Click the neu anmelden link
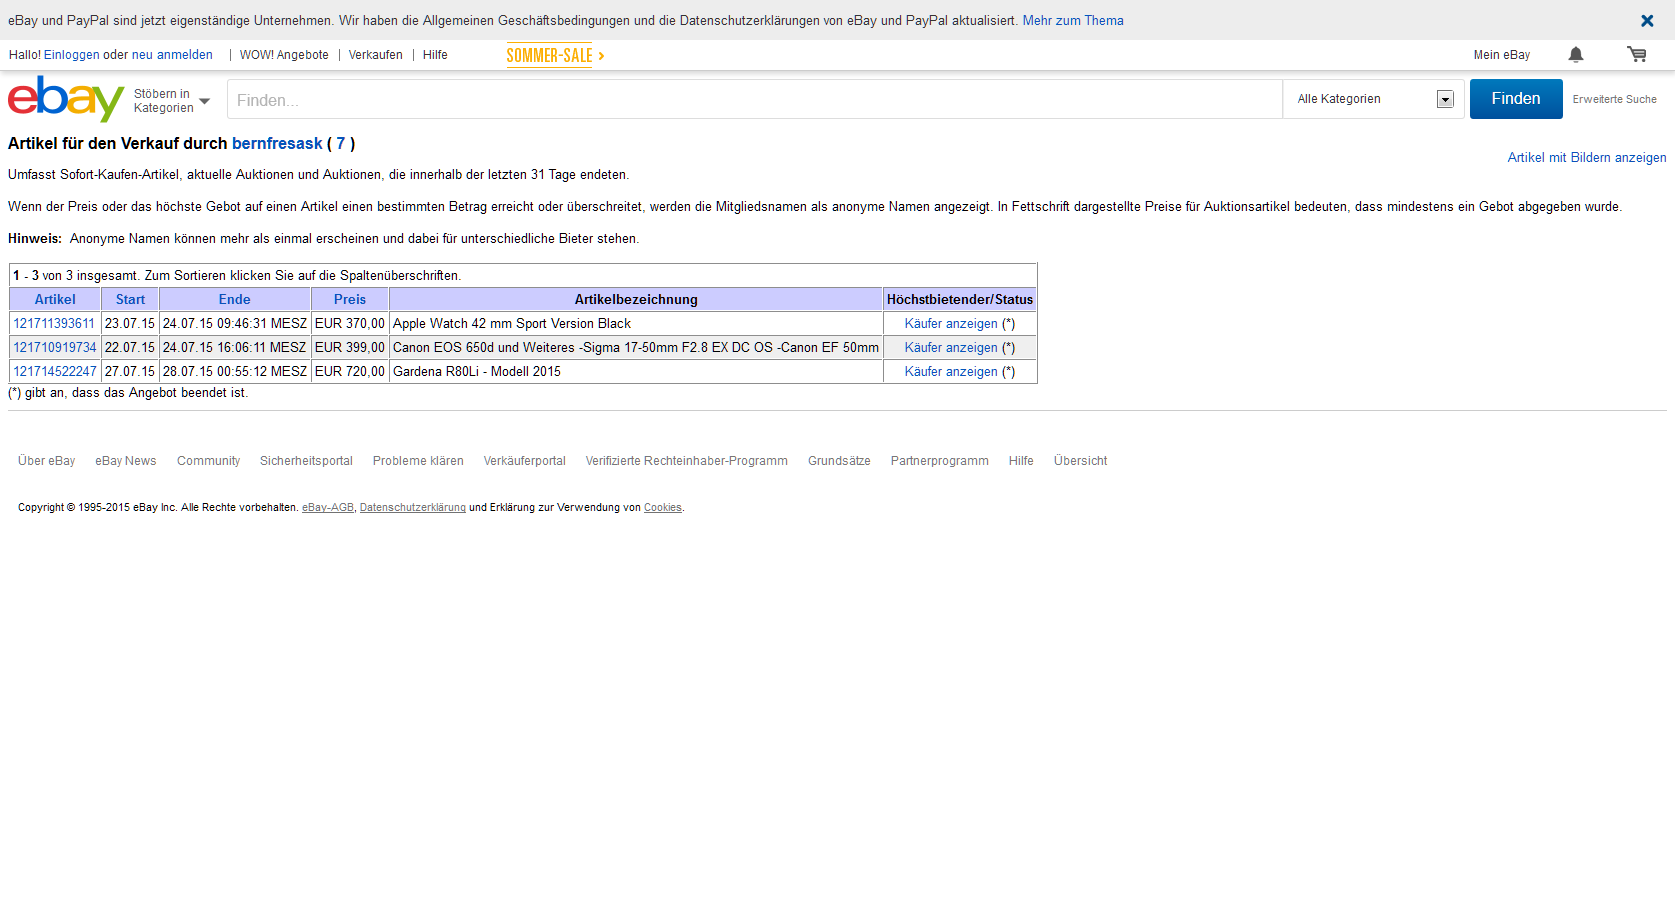The height and width of the screenshot is (904, 1675). point(172,55)
